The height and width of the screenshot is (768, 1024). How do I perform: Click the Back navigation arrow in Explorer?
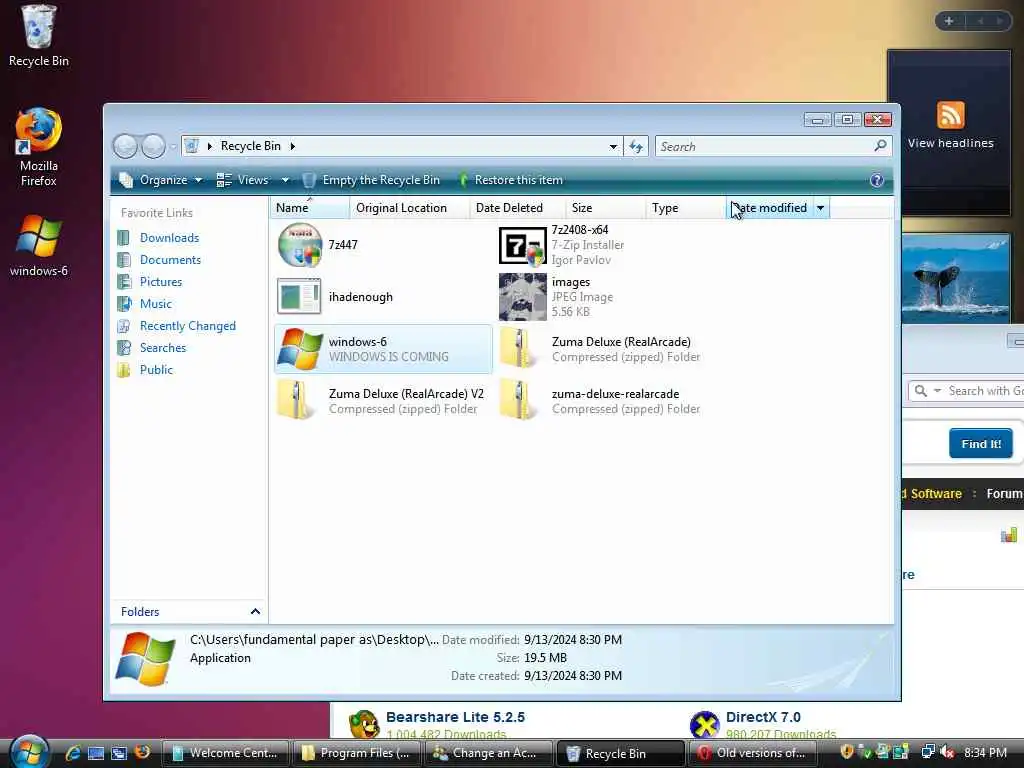125,146
